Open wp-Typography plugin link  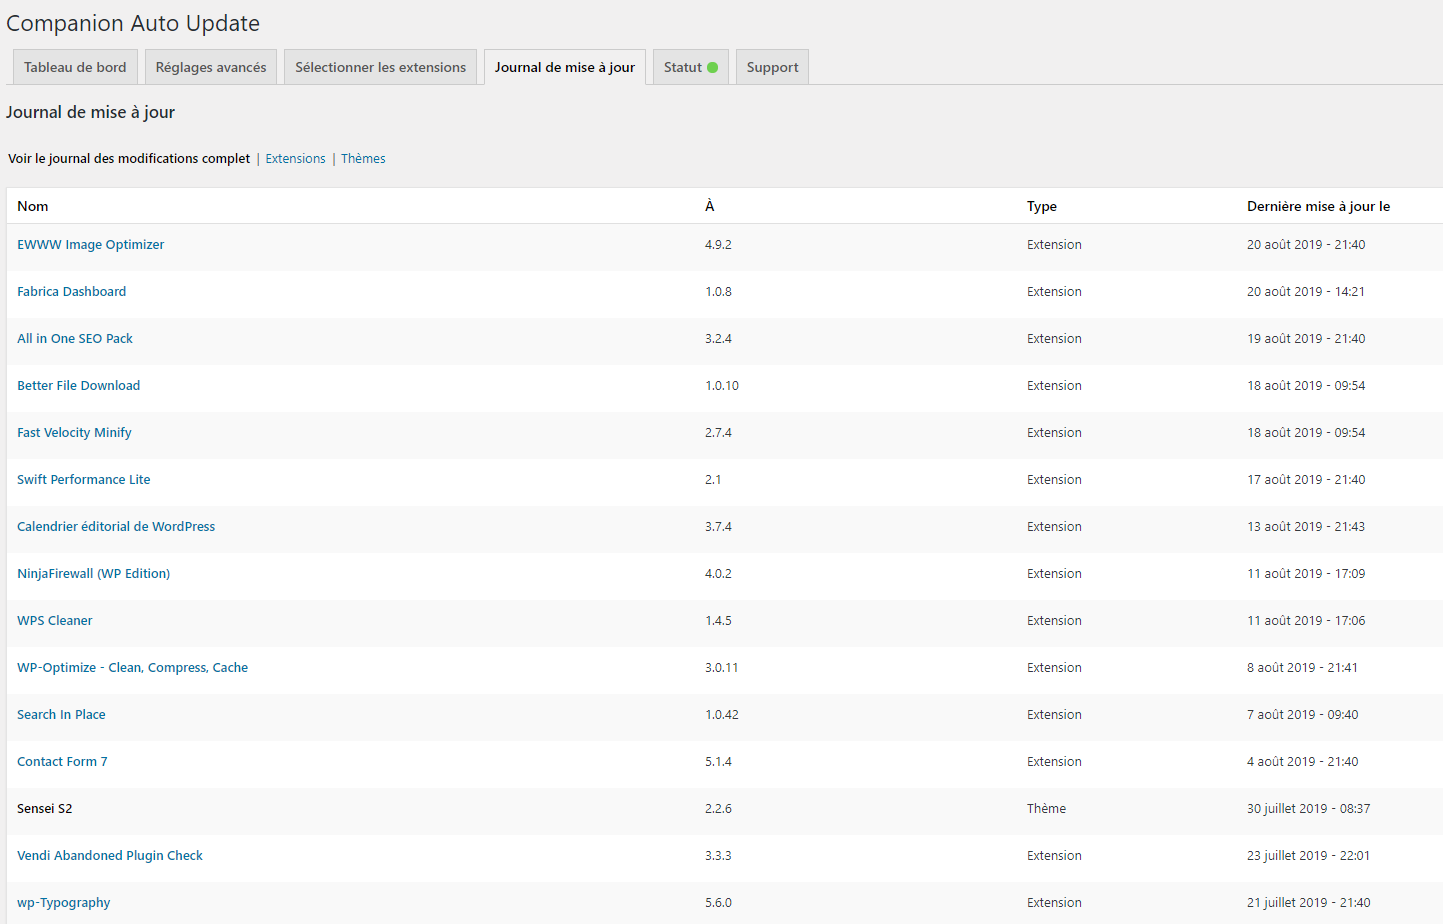tap(63, 902)
